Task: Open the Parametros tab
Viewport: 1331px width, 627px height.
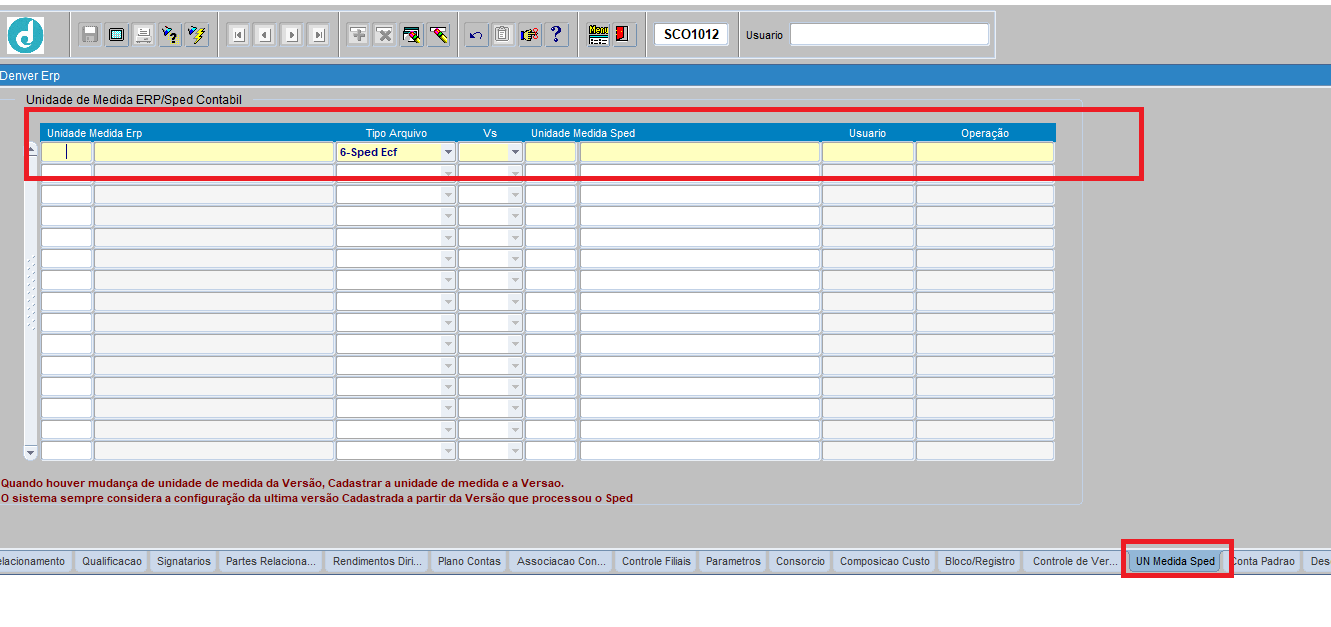Action: [733, 561]
